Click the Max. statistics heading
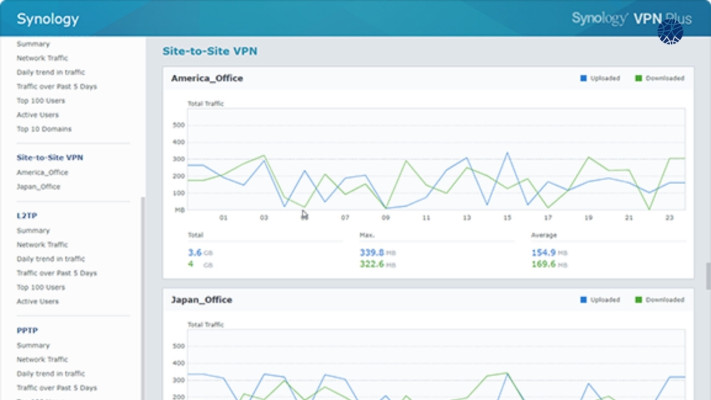The width and height of the screenshot is (711, 400). (367, 235)
